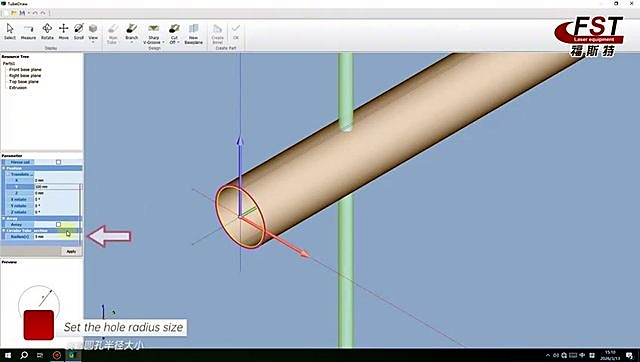Image resolution: width=640 pixels, height=362 pixels.
Task: Collapse the Translate subgroup
Action: pos(8,174)
